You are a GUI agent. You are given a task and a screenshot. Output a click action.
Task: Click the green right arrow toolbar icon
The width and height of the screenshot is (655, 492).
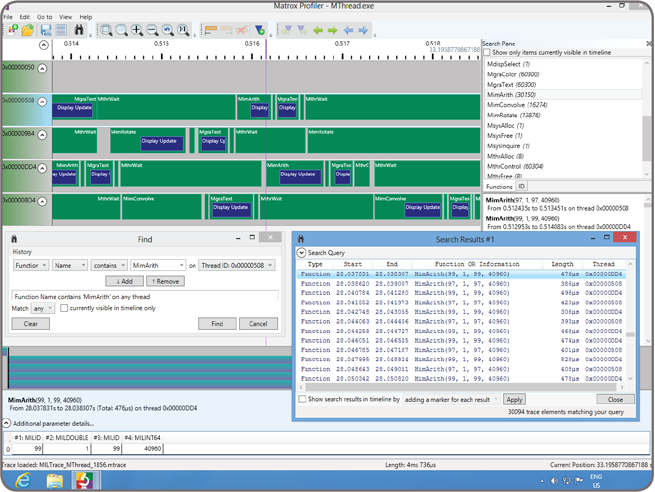click(333, 30)
